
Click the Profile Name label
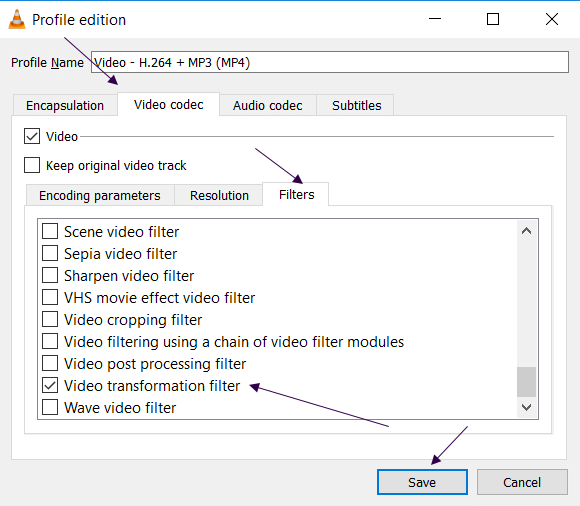[47, 63]
